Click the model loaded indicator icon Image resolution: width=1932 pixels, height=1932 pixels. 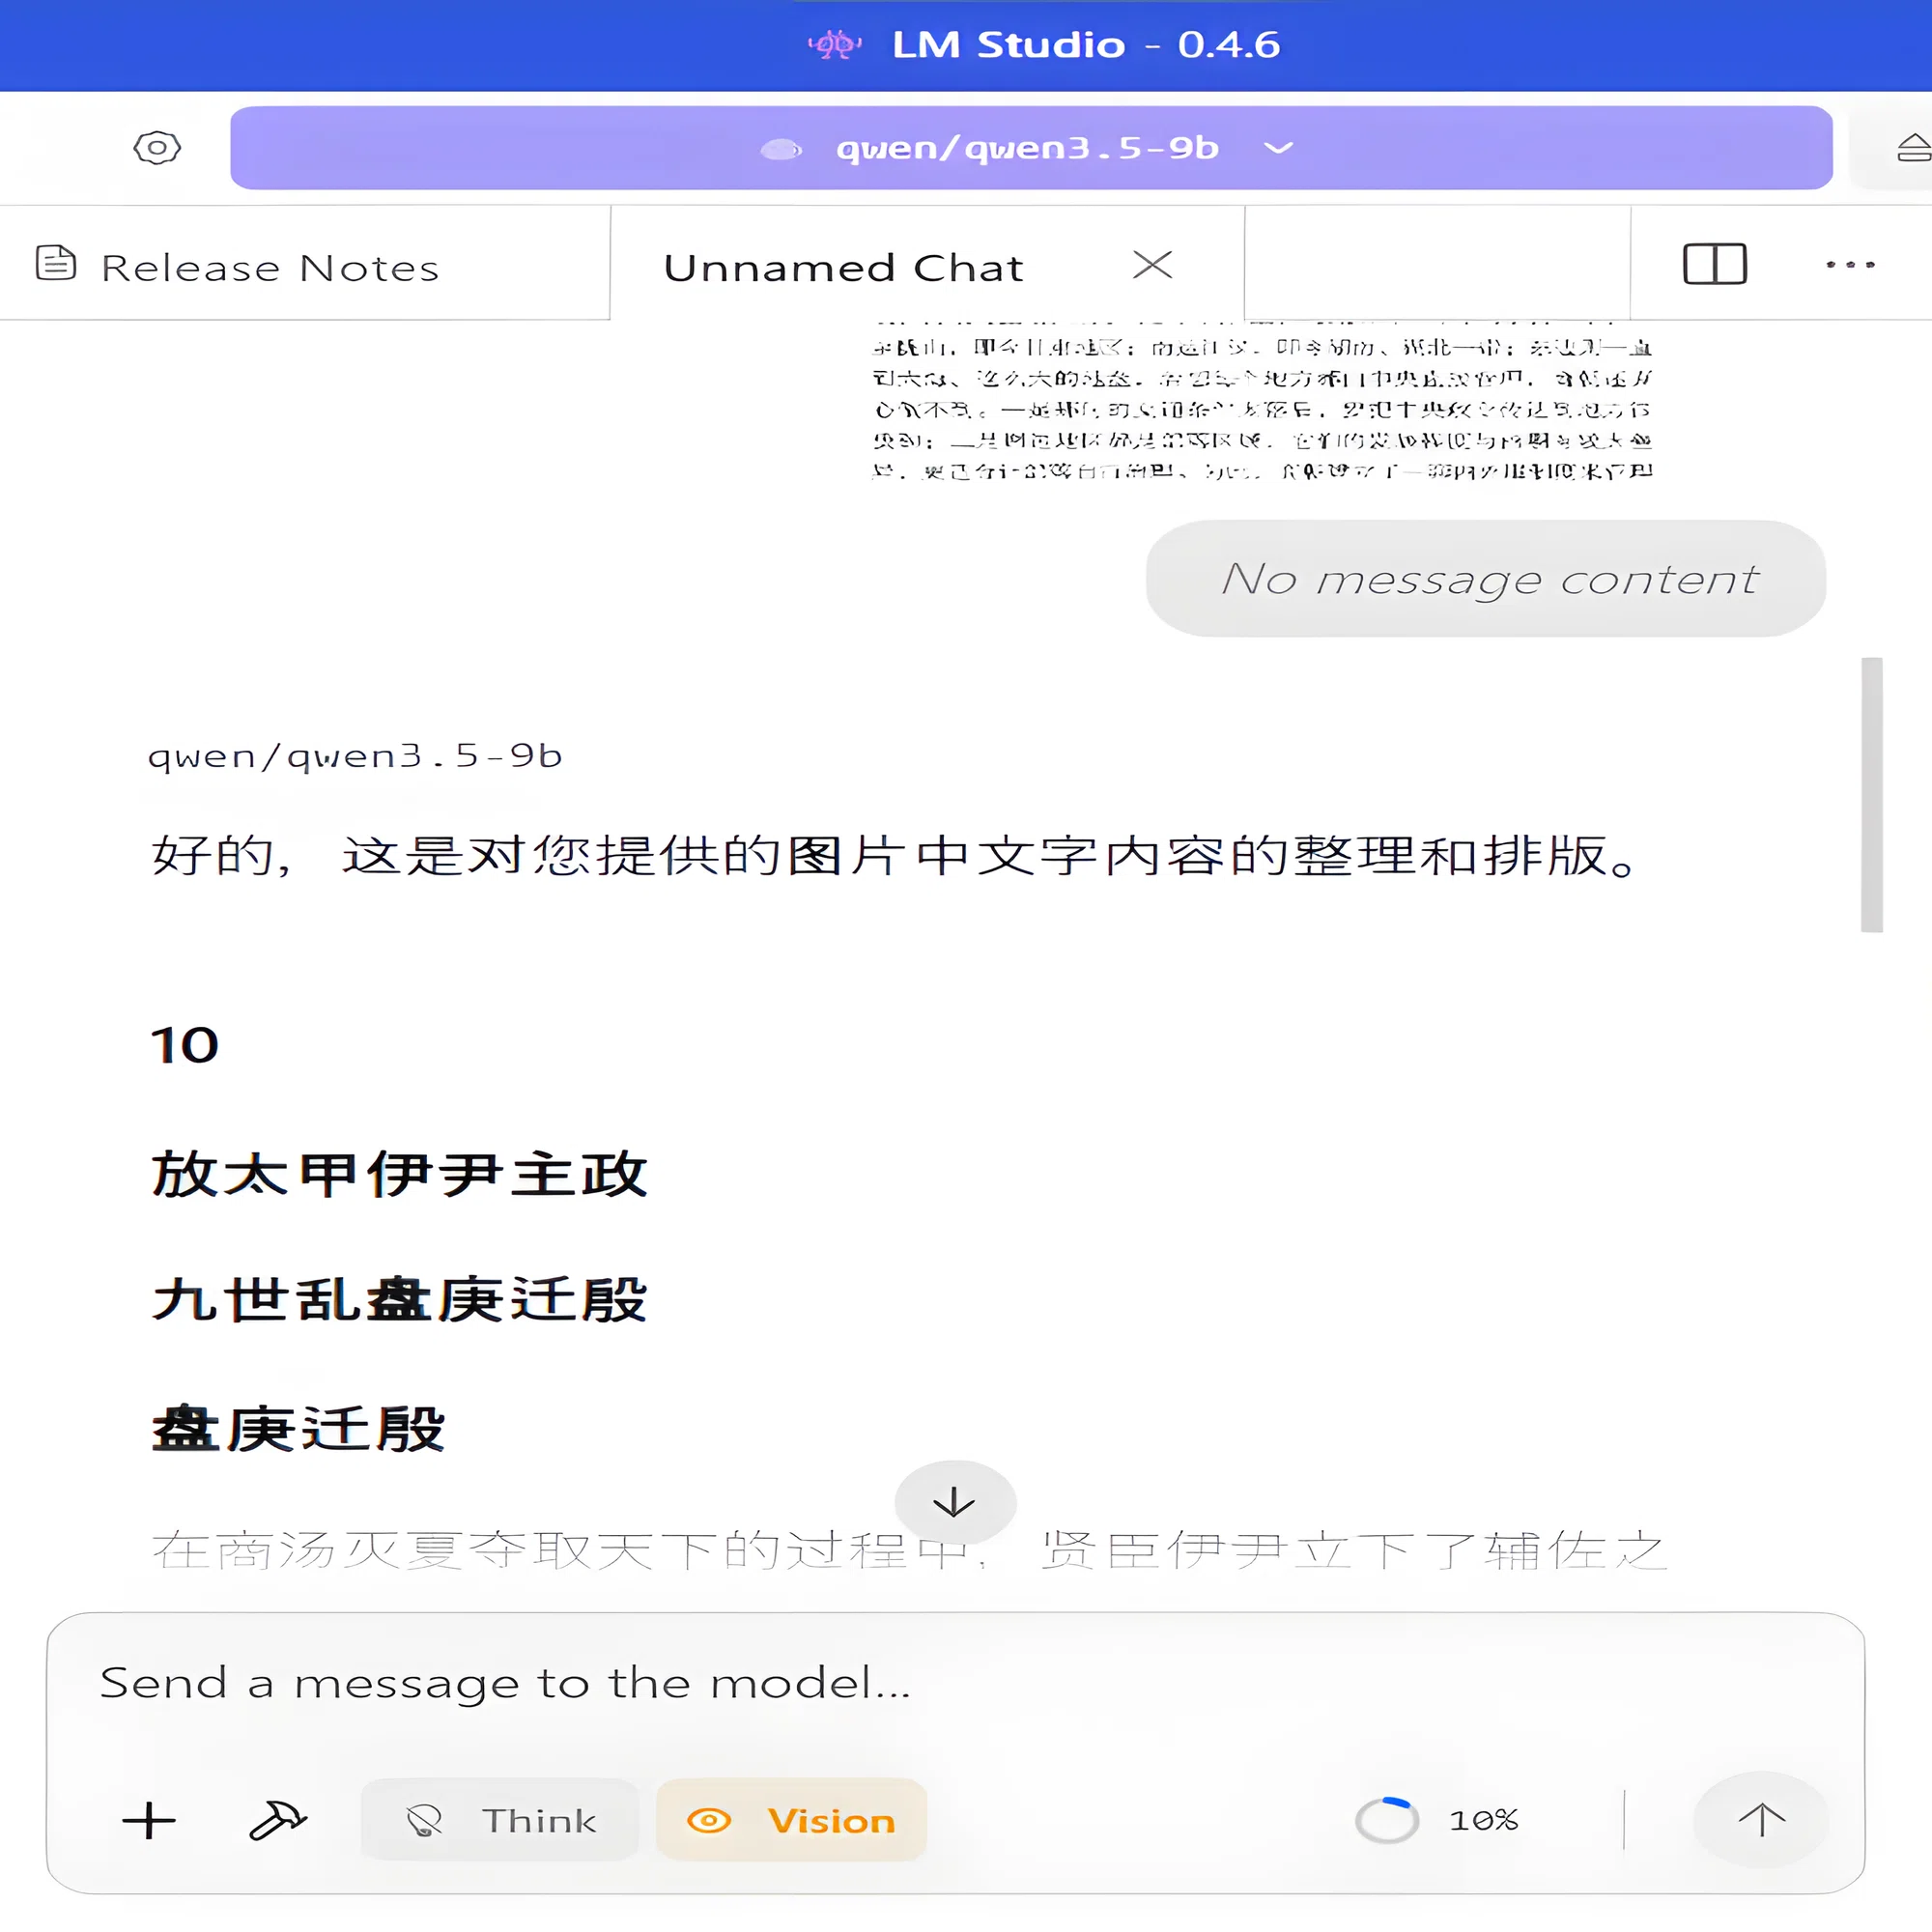click(781, 149)
